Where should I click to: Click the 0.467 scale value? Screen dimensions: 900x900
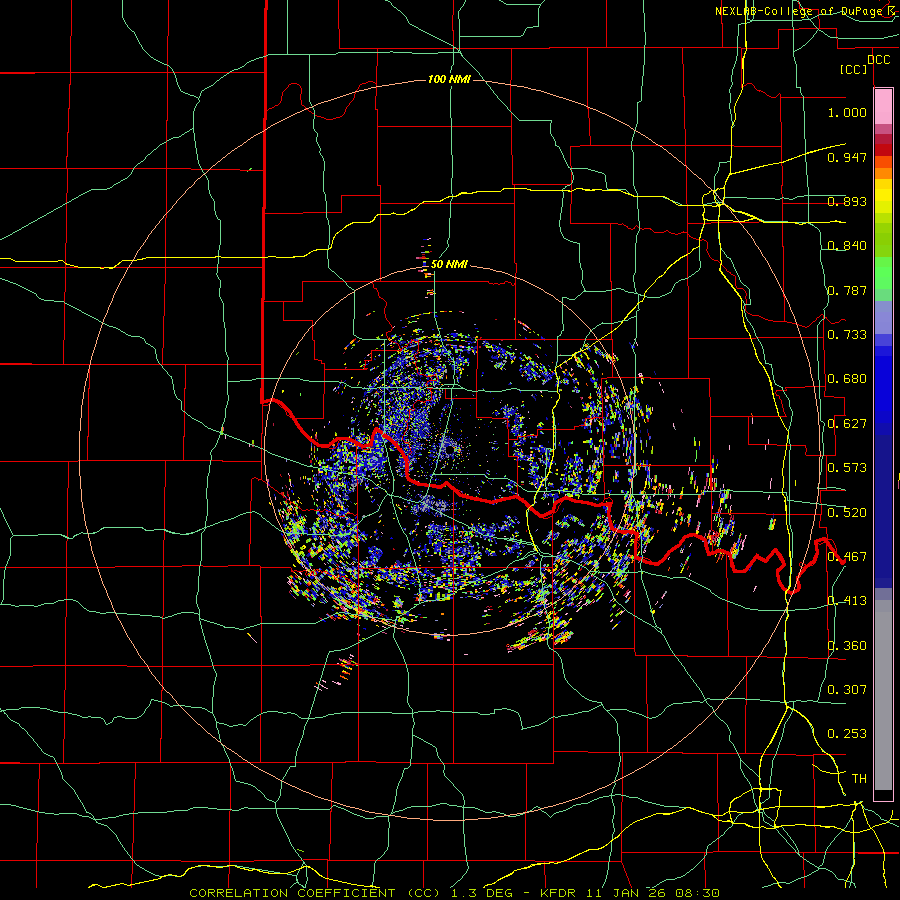click(847, 557)
